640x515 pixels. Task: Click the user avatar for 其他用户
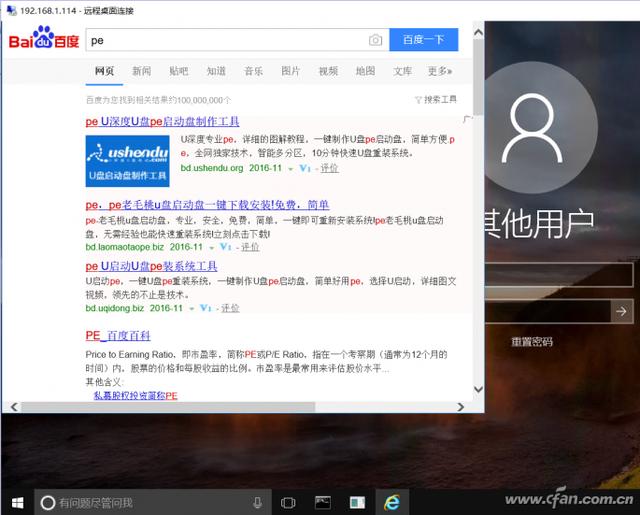point(533,127)
